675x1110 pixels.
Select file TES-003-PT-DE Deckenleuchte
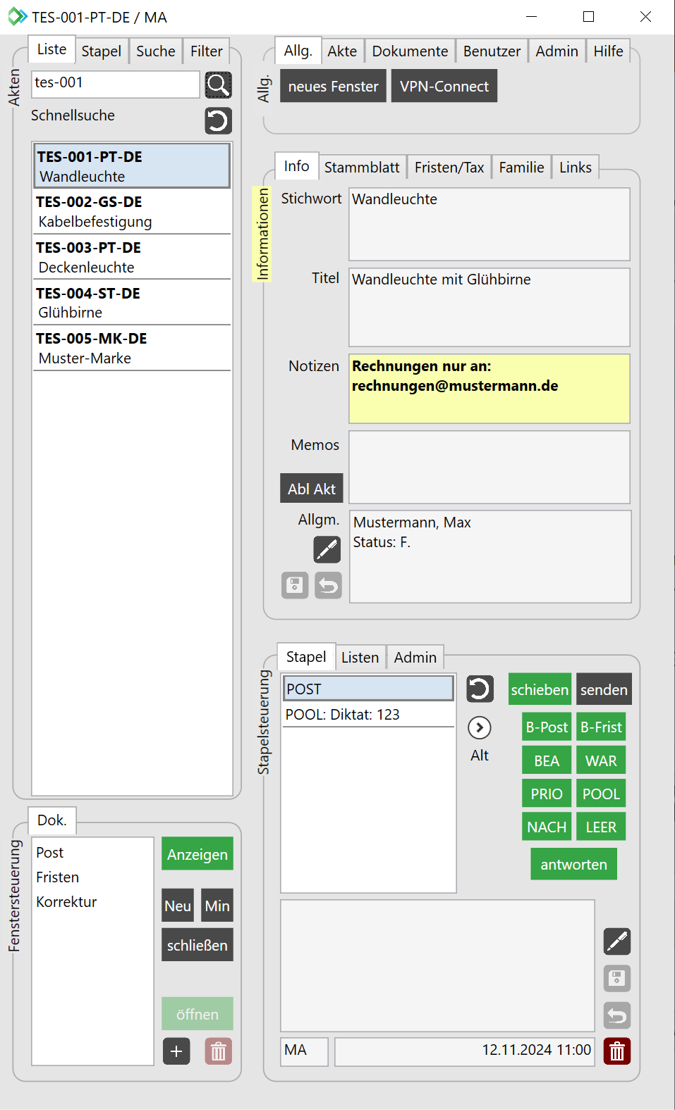[x=132, y=257]
